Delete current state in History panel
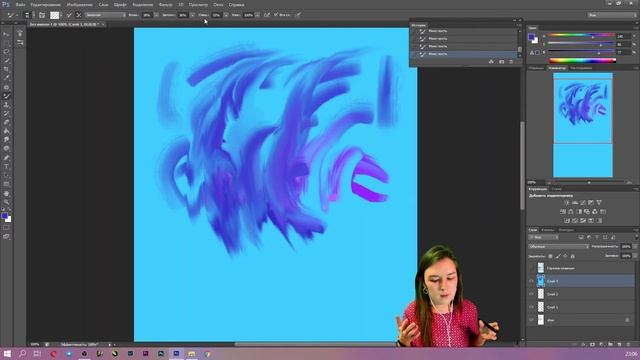The width and height of the screenshot is (640, 360). pos(511,62)
